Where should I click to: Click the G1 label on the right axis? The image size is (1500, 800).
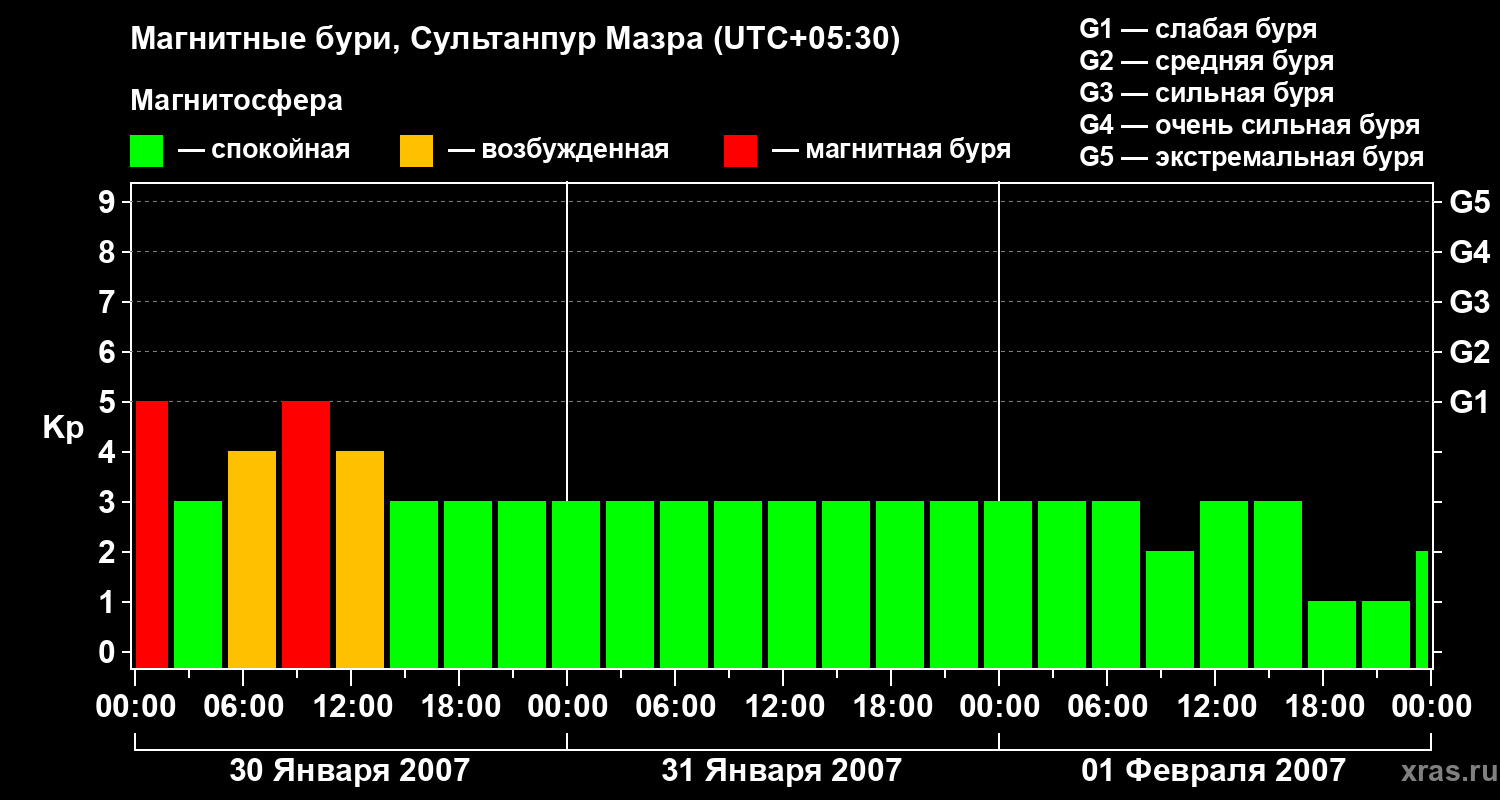point(1469,403)
